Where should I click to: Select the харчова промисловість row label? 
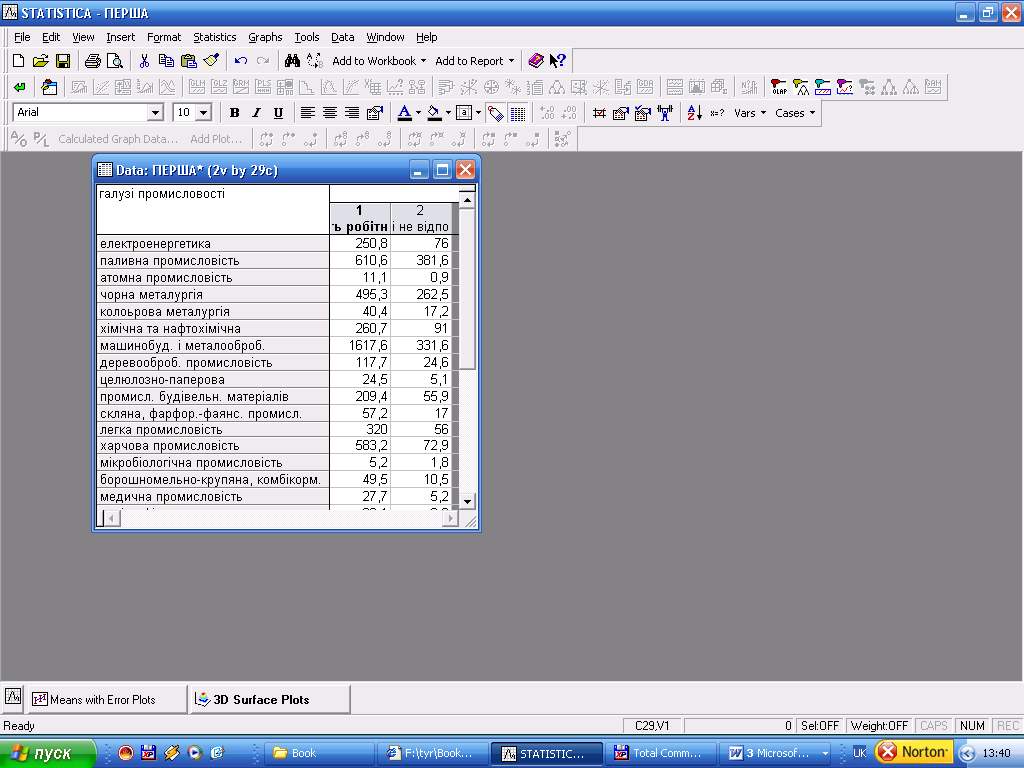pyautogui.click(x=213, y=446)
